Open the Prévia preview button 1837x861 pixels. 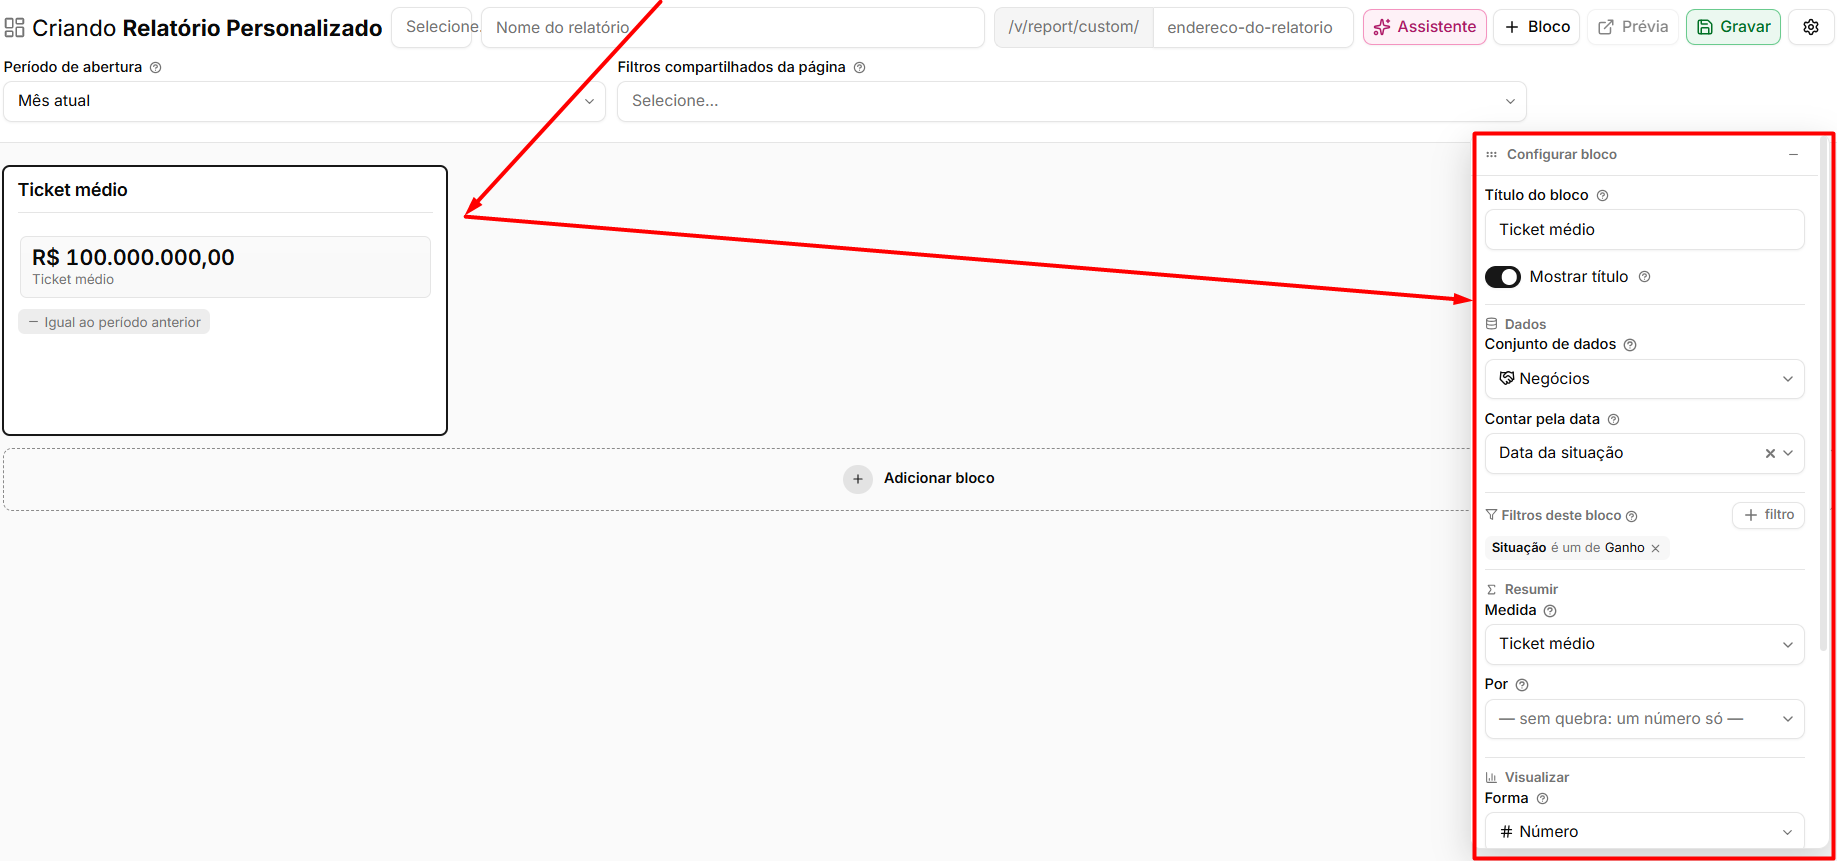(1633, 27)
